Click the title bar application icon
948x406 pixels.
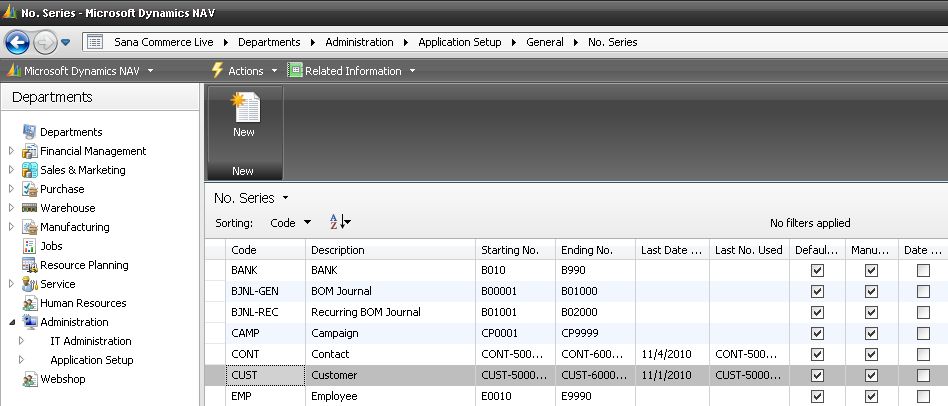click(x=9, y=11)
